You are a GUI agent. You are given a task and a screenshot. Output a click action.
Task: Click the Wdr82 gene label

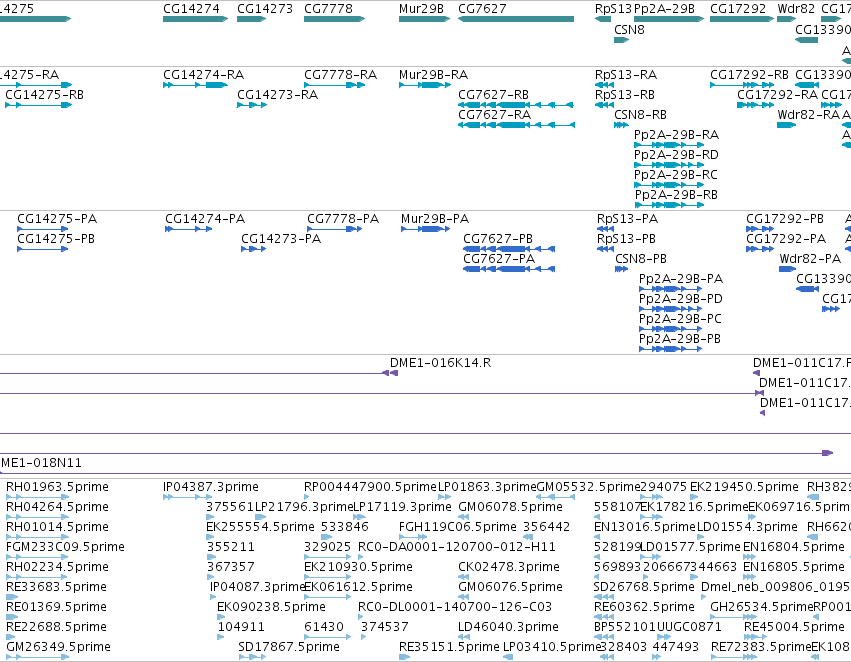796,9
